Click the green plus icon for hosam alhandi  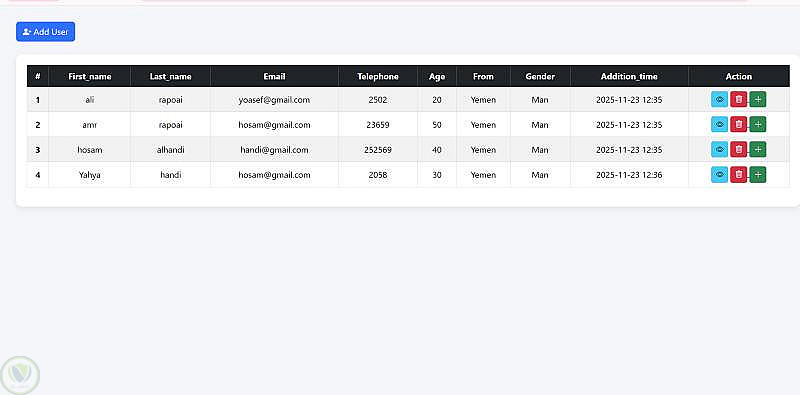click(758, 149)
